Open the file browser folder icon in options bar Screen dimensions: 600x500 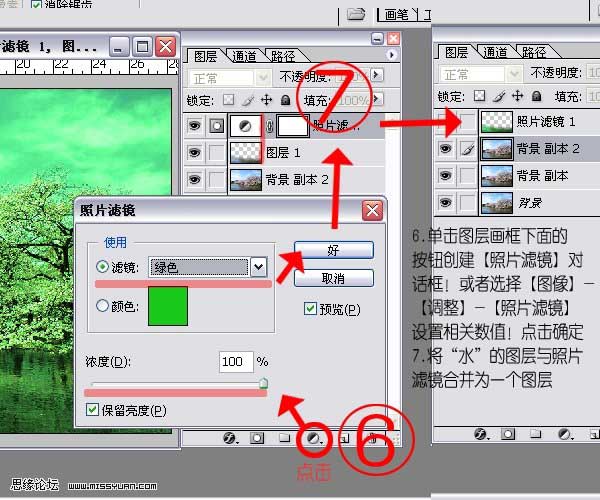tap(356, 15)
